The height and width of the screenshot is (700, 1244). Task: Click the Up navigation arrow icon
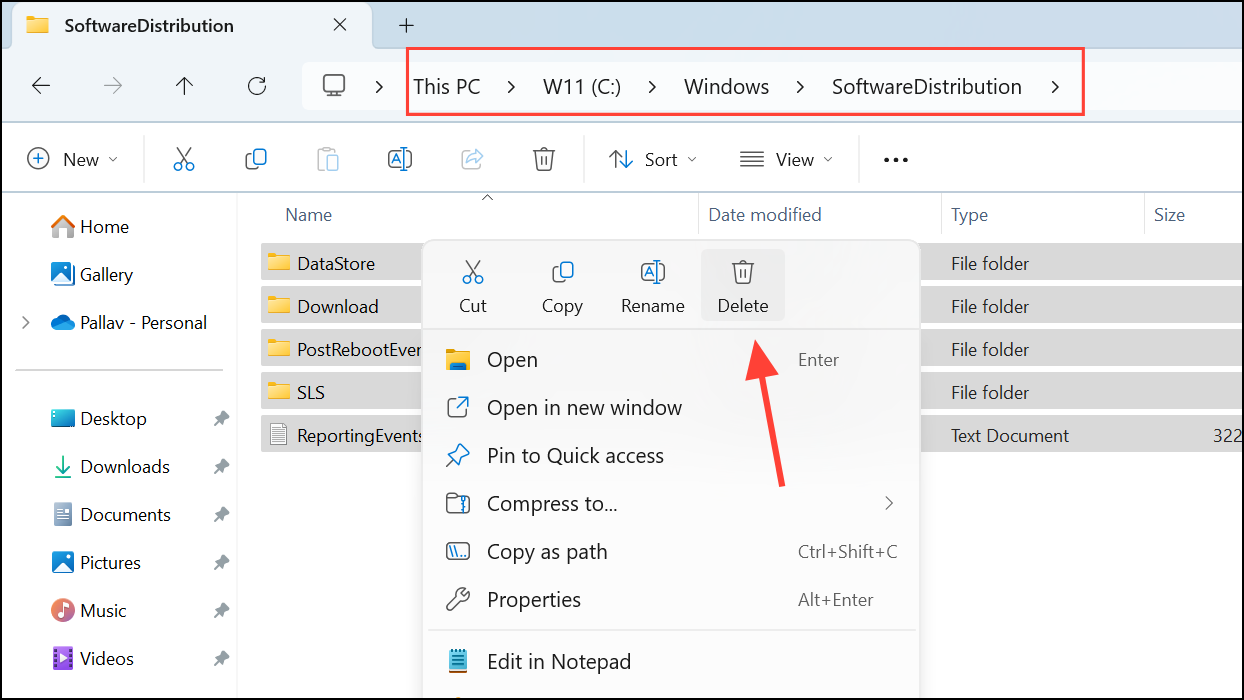184,86
